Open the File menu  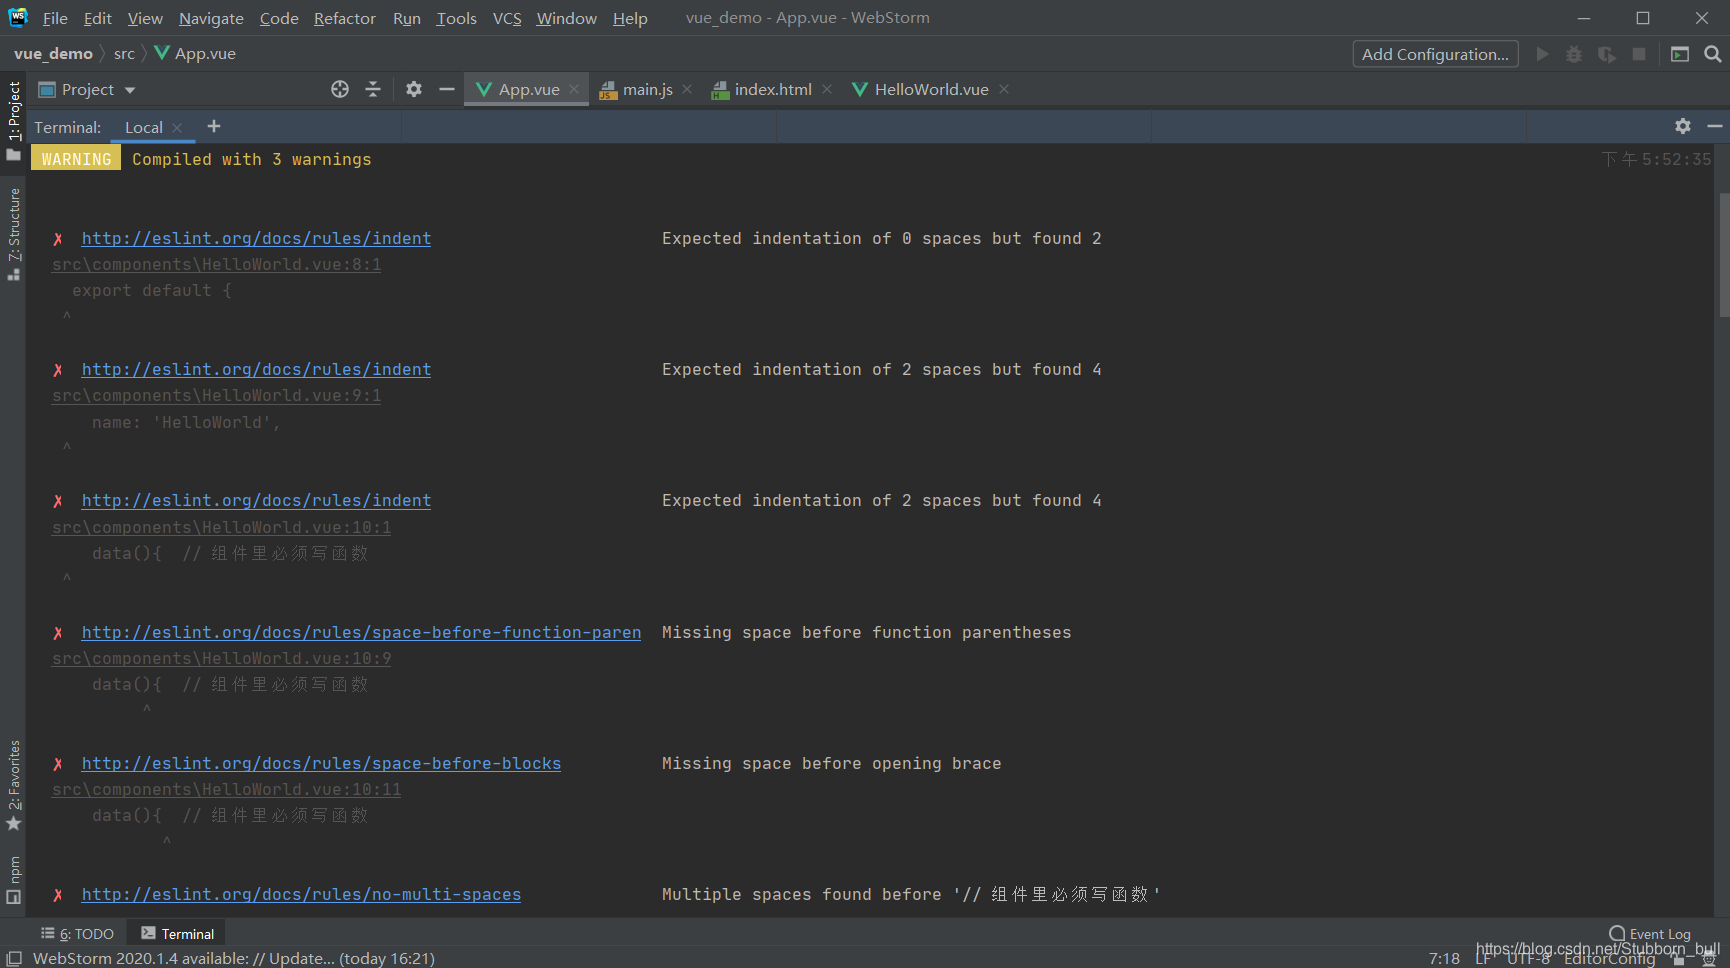click(55, 18)
